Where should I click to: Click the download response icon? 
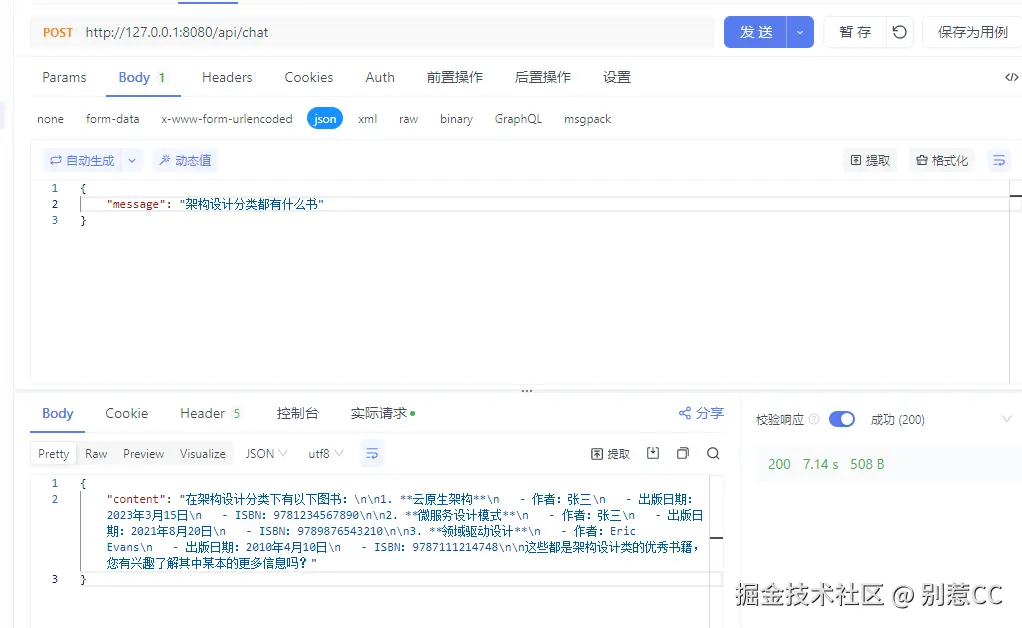[x=652, y=453]
